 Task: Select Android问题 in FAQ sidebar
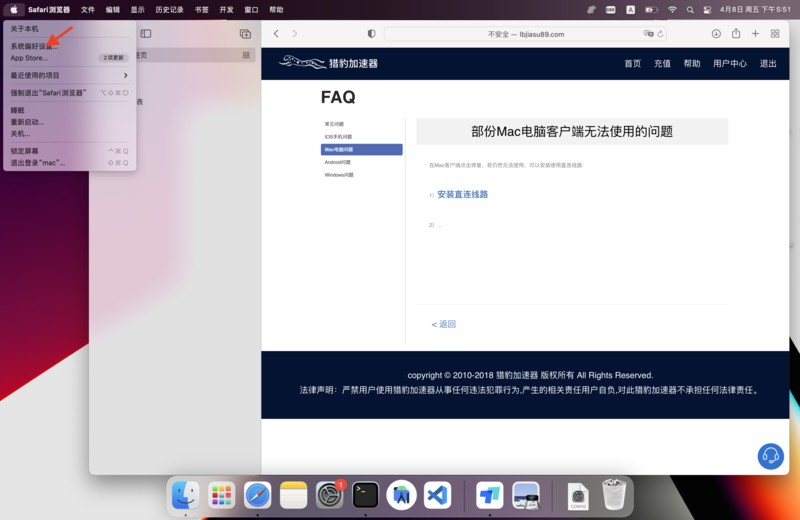point(338,162)
